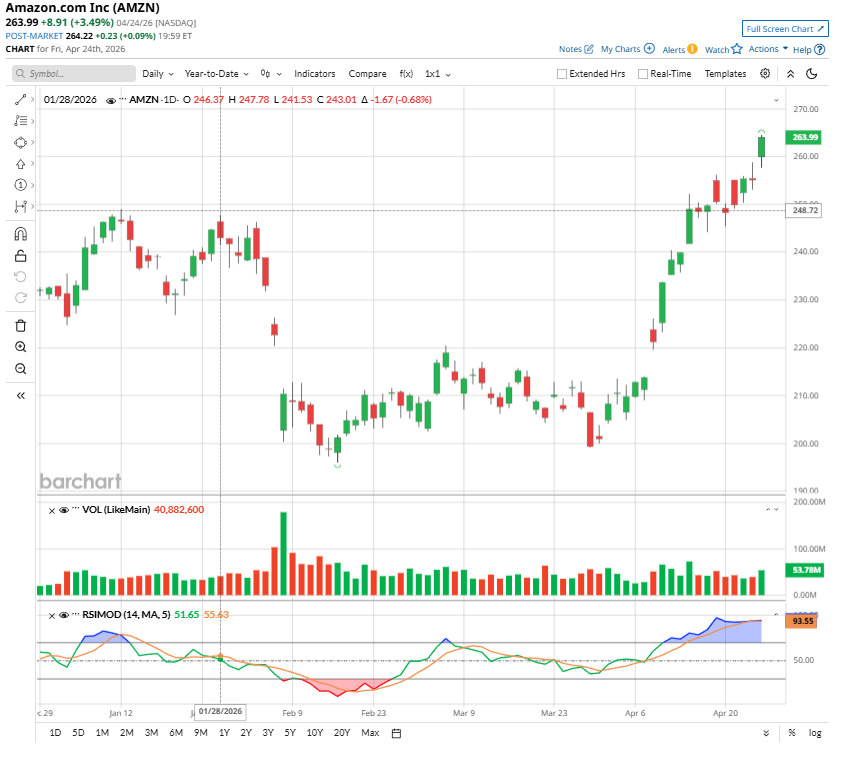This screenshot has height=765, width=846.
Task: Hide the VOL indicator using eye icon
Action: click(64, 510)
